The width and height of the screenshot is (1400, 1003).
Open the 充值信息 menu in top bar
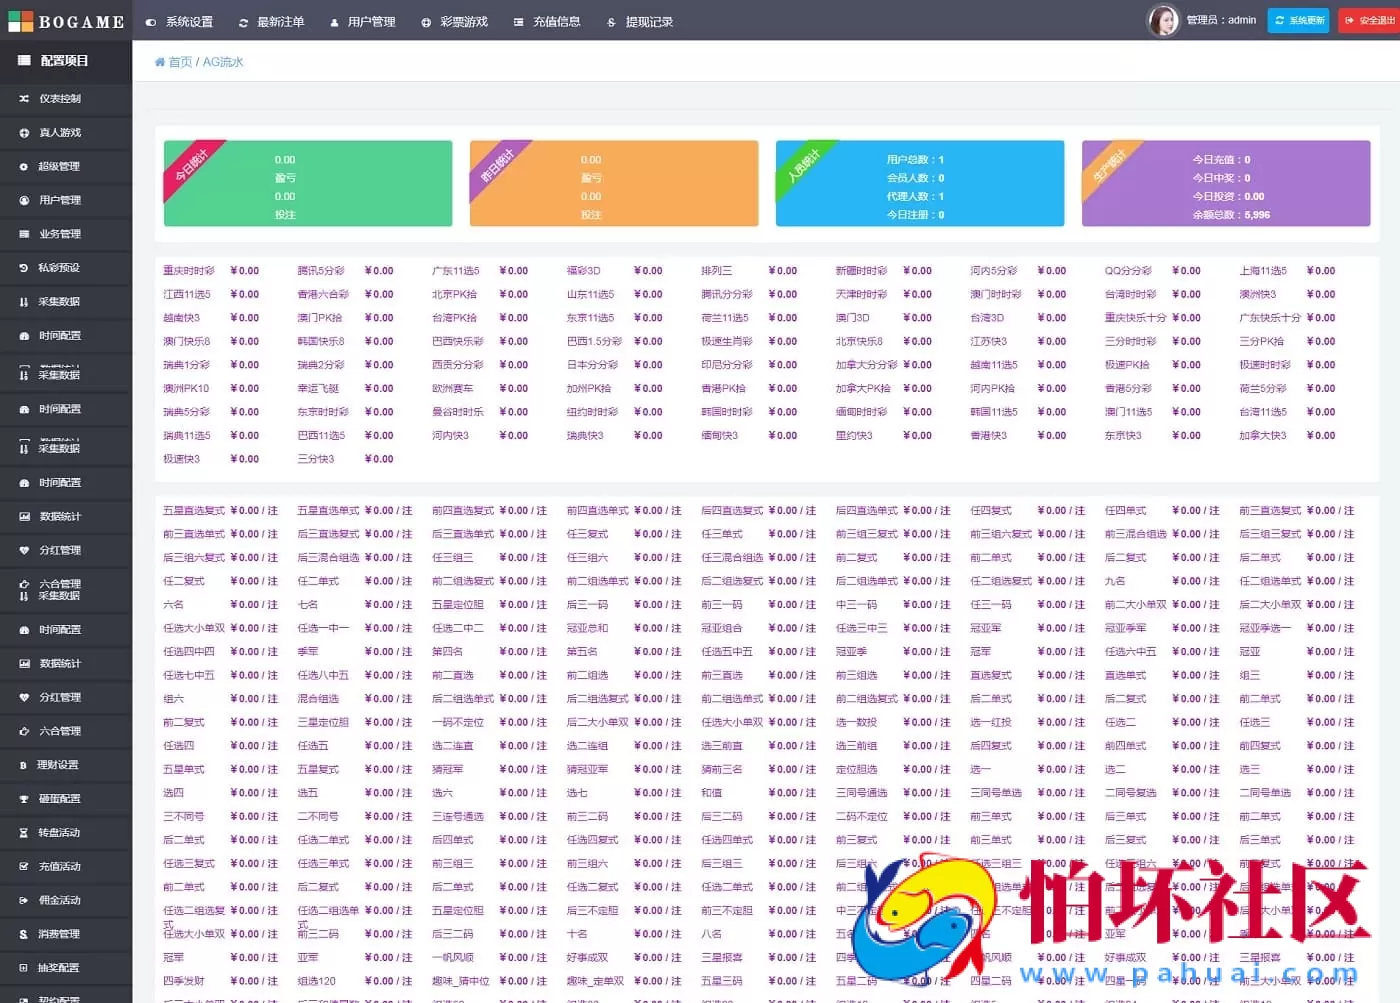tap(548, 21)
